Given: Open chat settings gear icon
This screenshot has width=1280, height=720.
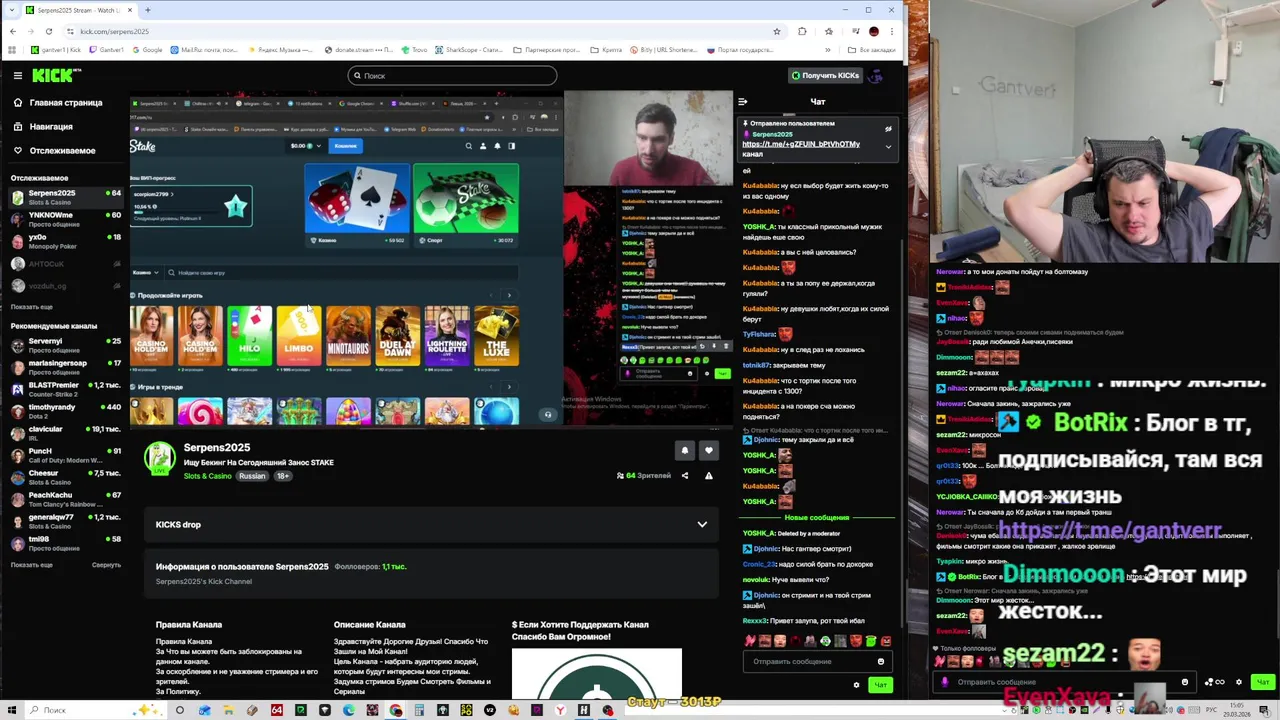Looking at the screenshot, I should (x=856, y=685).
